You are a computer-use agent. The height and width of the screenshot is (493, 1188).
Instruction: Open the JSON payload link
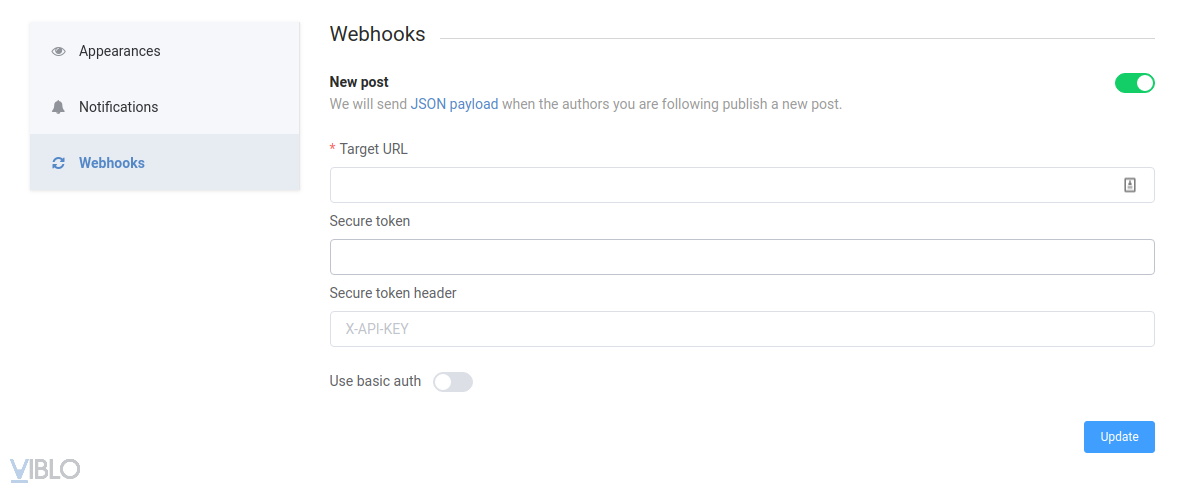coord(454,103)
